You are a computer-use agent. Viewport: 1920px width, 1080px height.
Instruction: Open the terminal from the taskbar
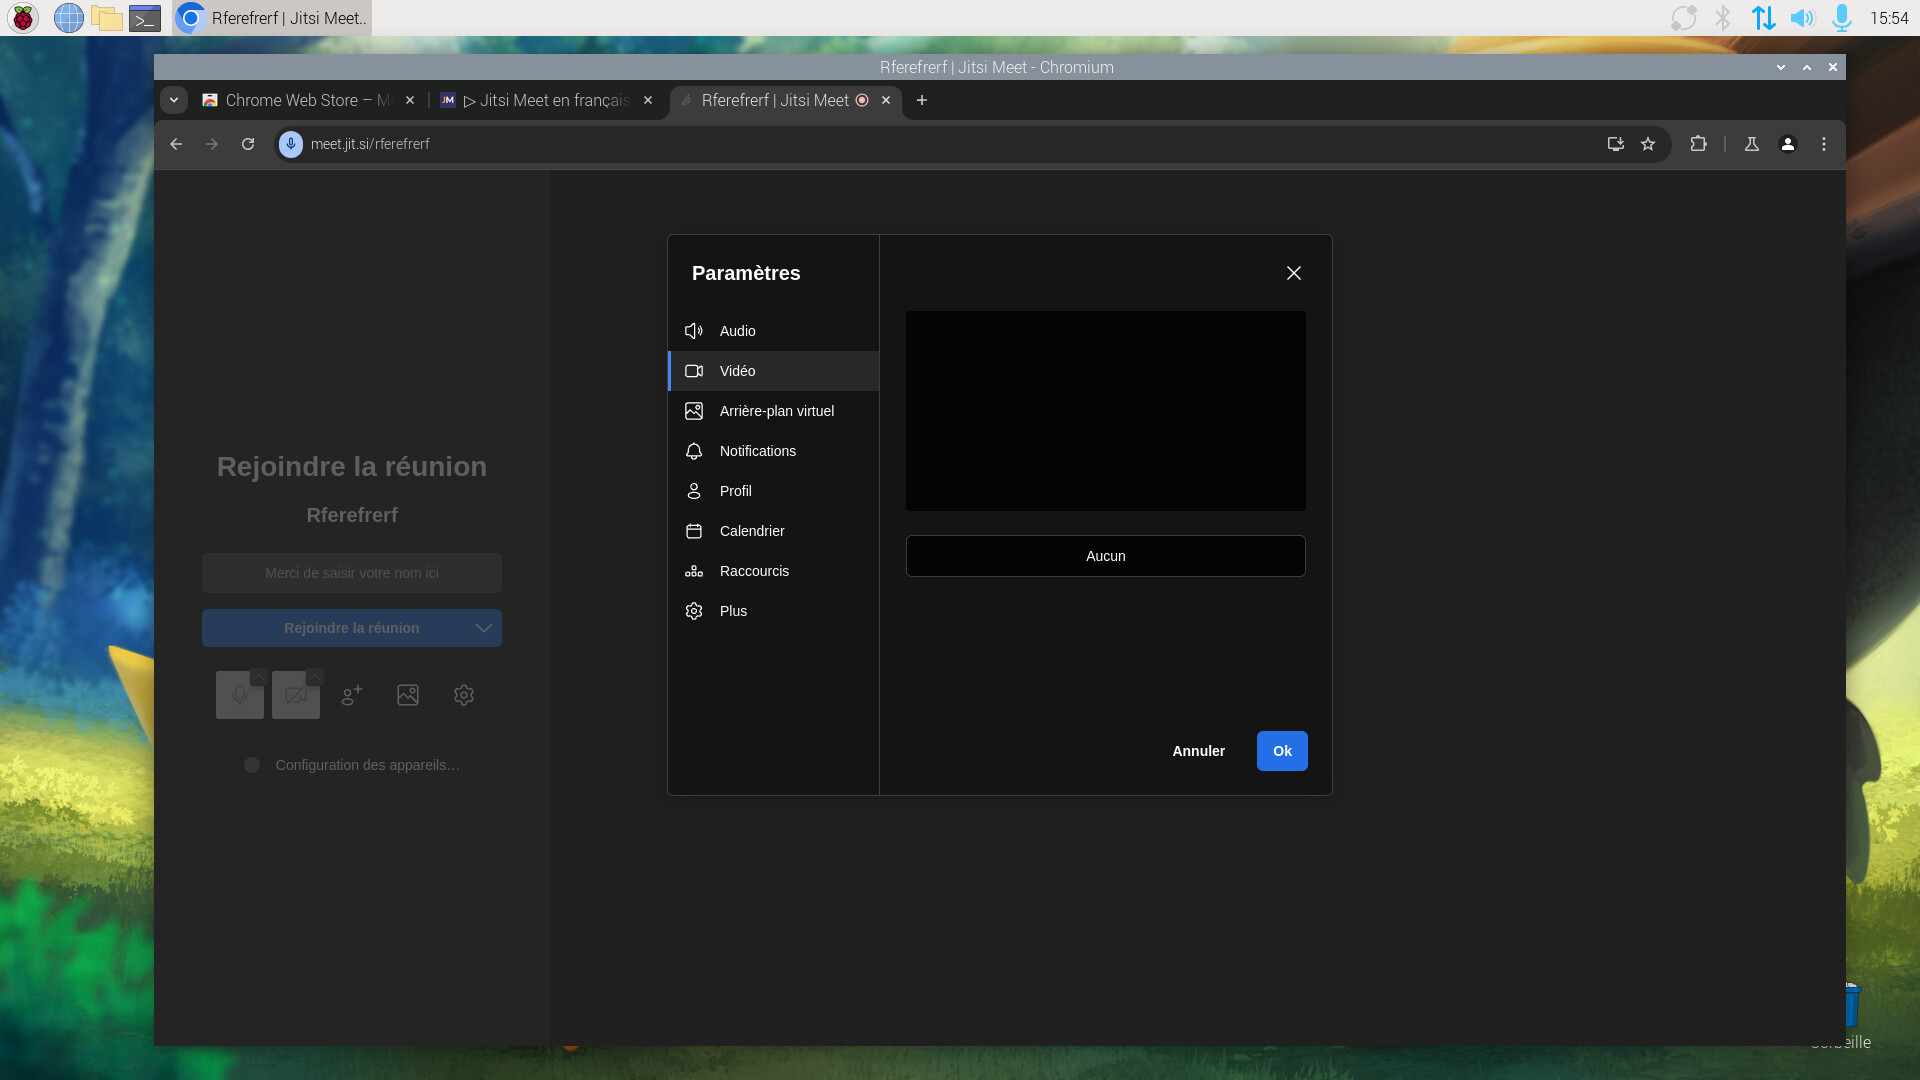pyautogui.click(x=145, y=18)
